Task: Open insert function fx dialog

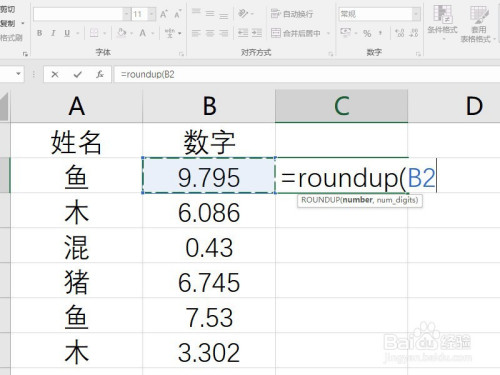Action: point(100,74)
